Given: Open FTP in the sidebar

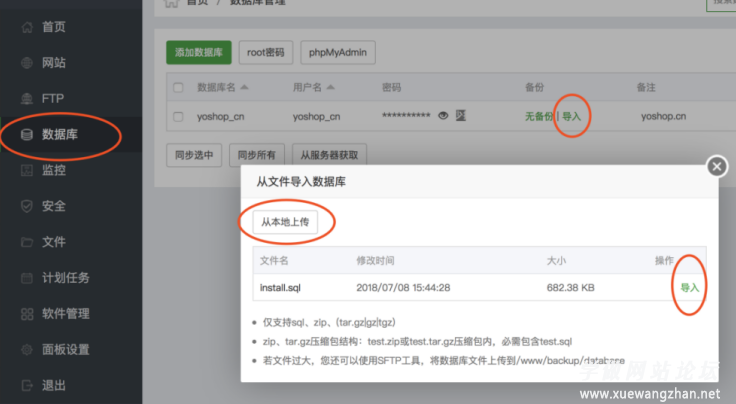Looking at the screenshot, I should pos(53,99).
